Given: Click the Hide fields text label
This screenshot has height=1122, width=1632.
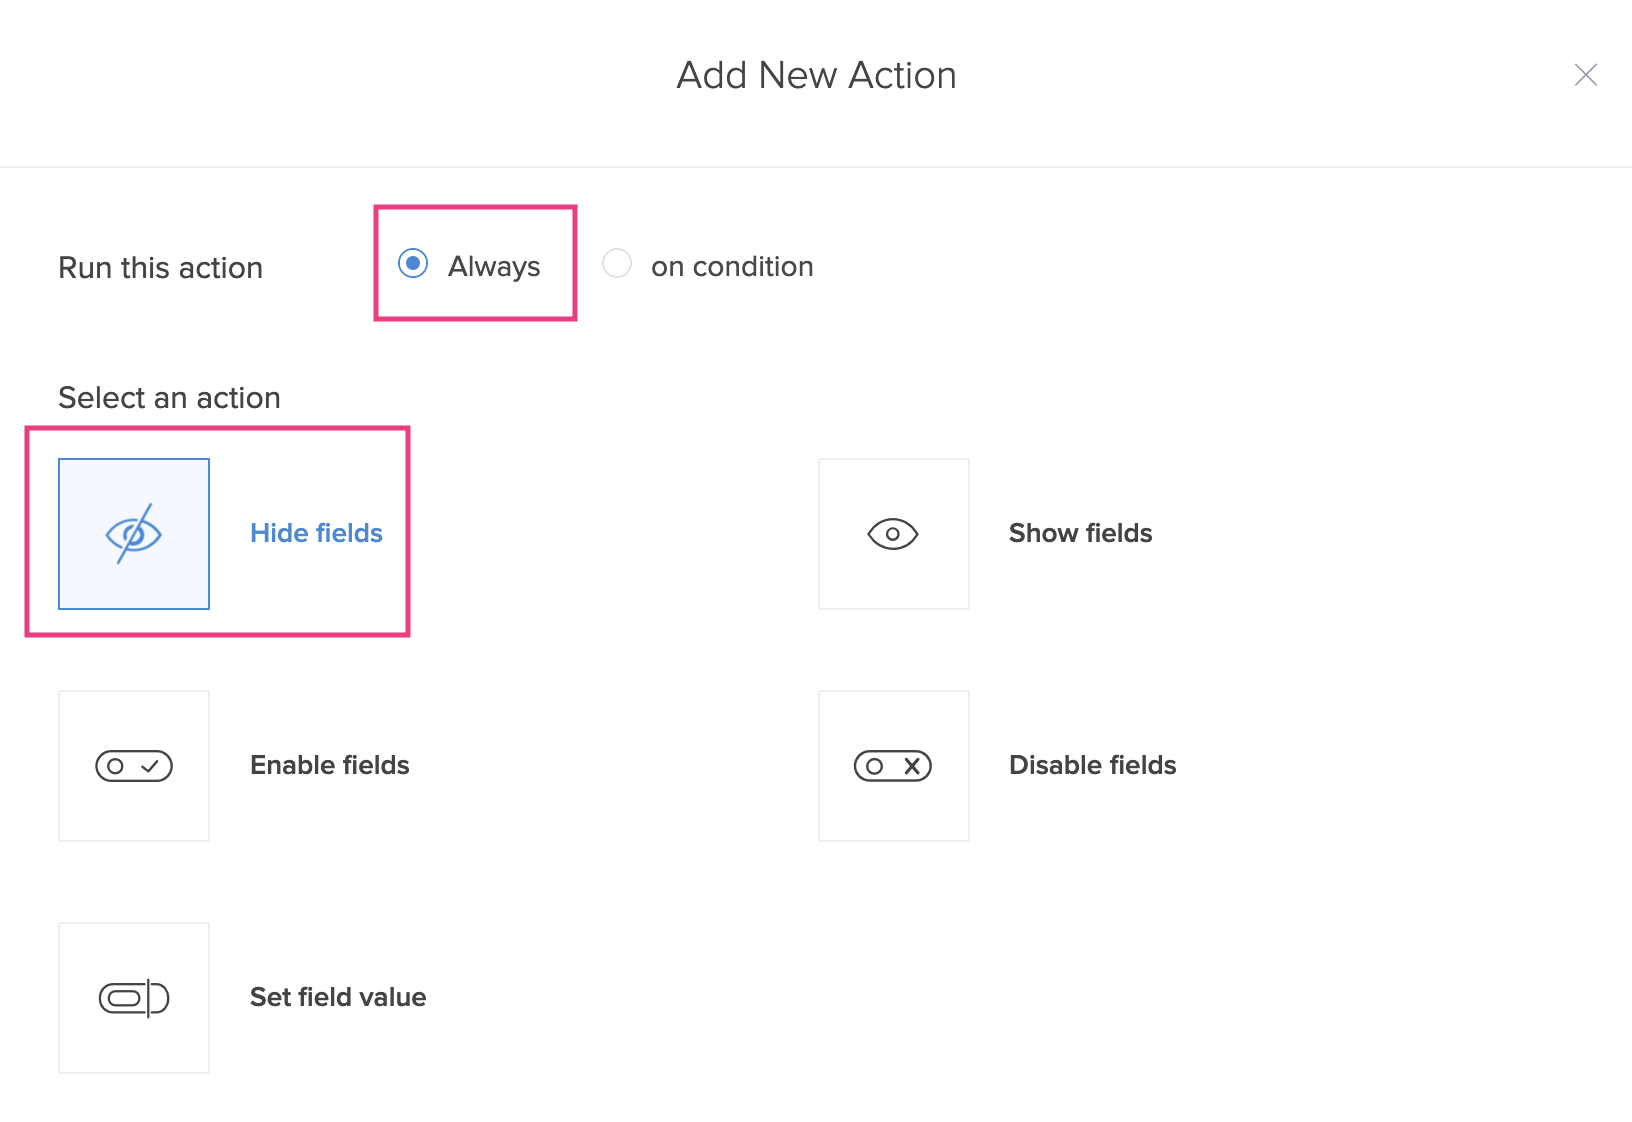Looking at the screenshot, I should point(316,533).
